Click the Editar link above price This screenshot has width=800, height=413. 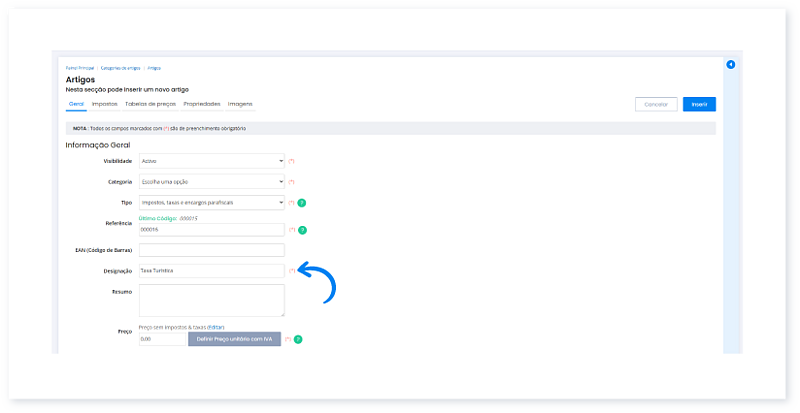click(216, 327)
